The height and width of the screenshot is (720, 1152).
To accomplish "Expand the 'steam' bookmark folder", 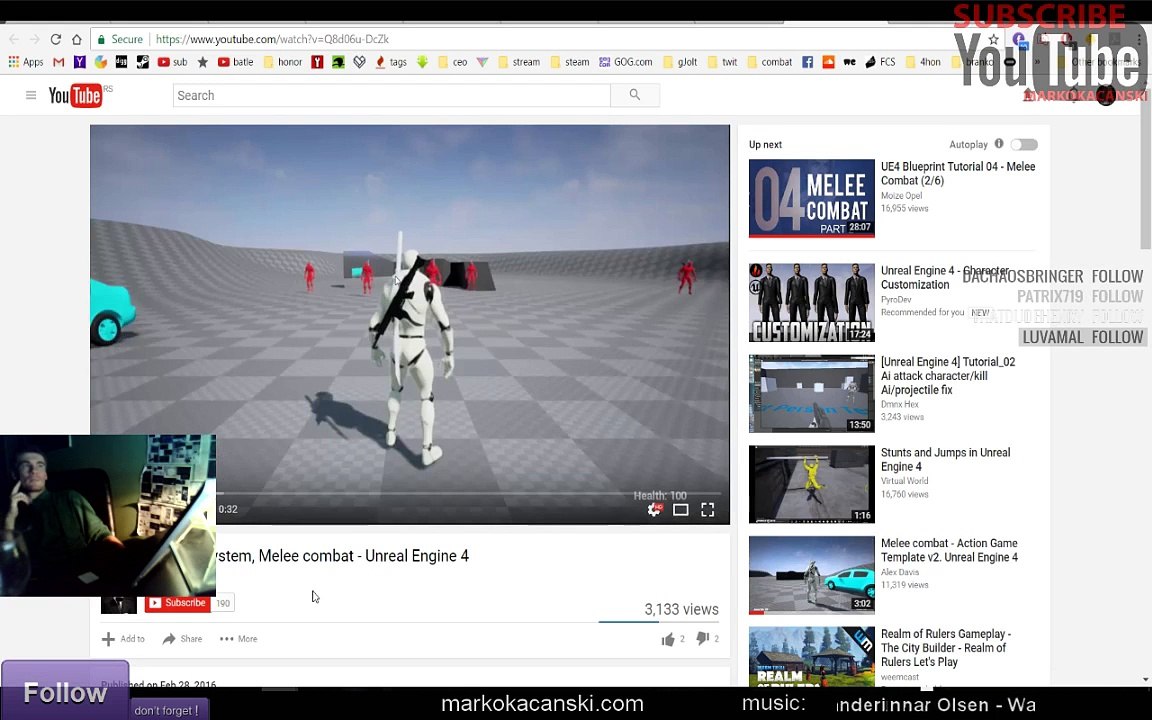I will (x=570, y=62).
